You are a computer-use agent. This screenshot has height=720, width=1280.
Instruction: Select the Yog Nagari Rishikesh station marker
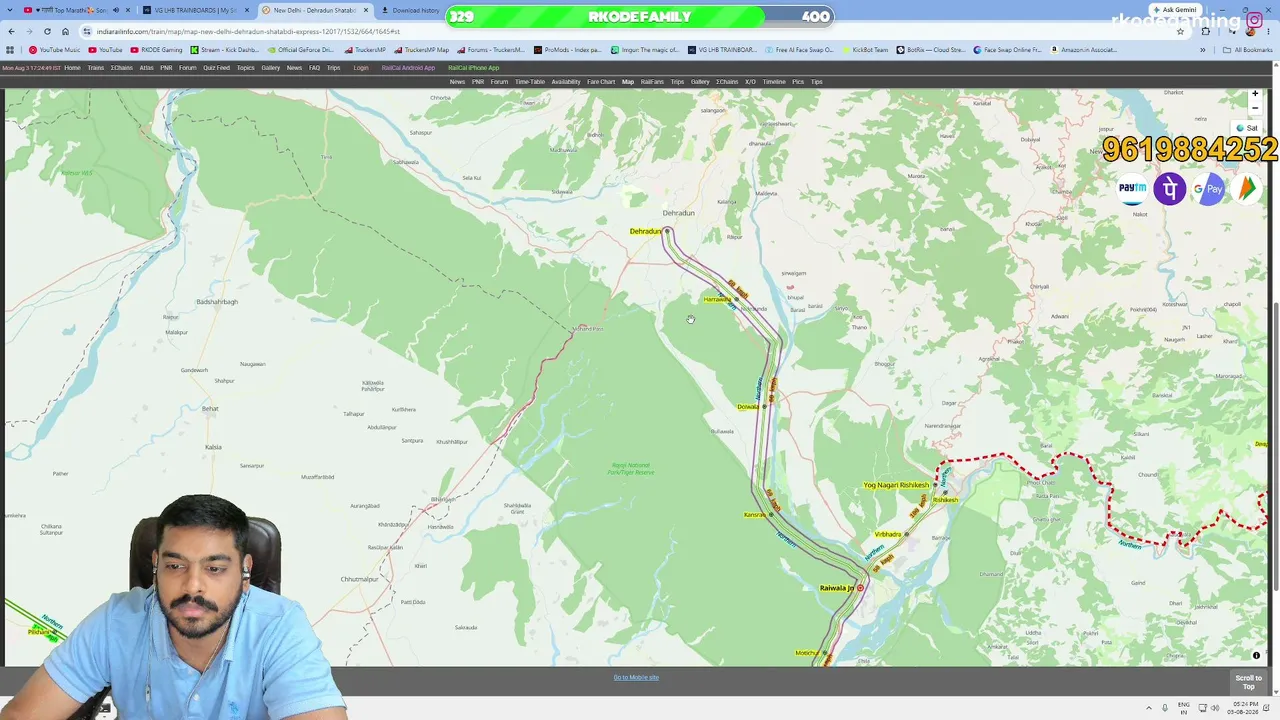(x=934, y=486)
